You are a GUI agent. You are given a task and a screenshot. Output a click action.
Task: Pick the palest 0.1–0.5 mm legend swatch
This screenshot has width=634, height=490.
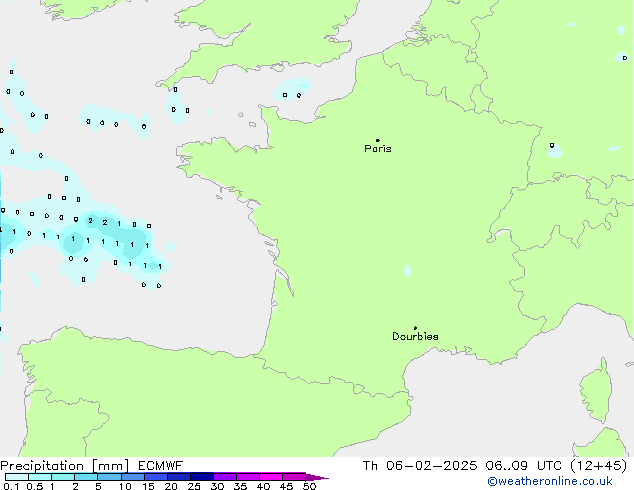click(x=17, y=477)
